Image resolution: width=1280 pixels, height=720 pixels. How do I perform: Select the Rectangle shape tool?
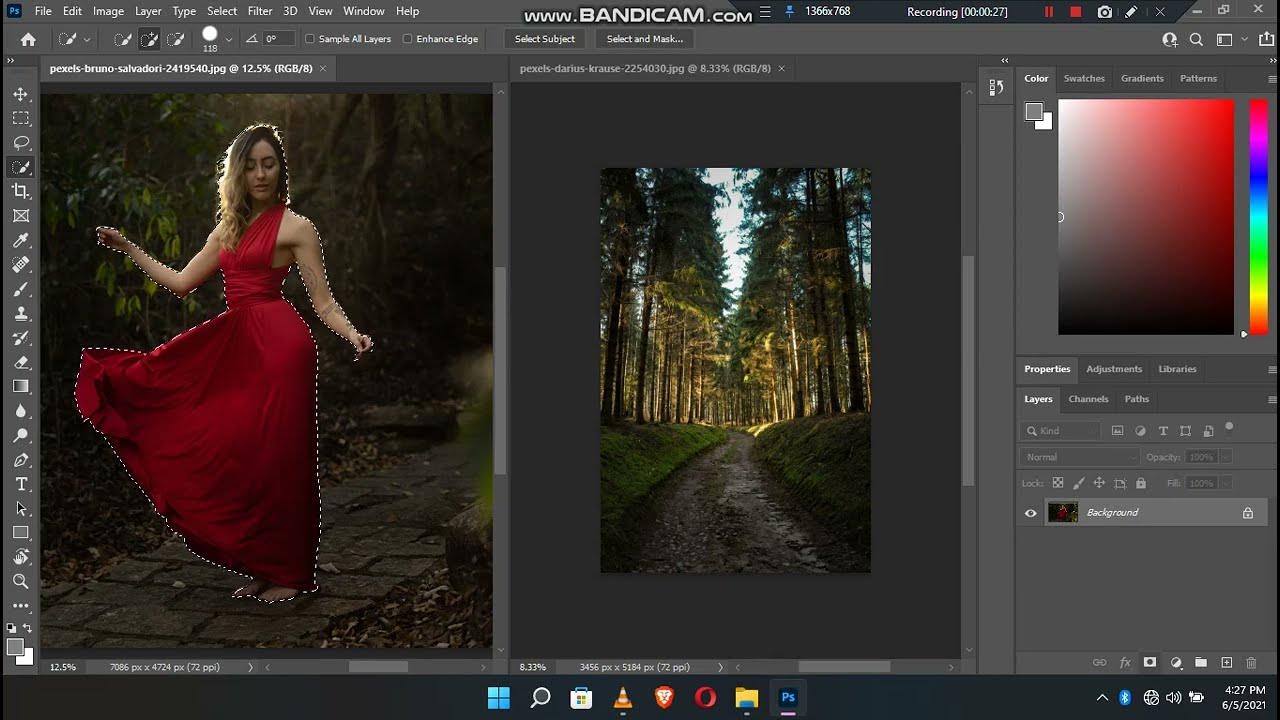coord(21,533)
